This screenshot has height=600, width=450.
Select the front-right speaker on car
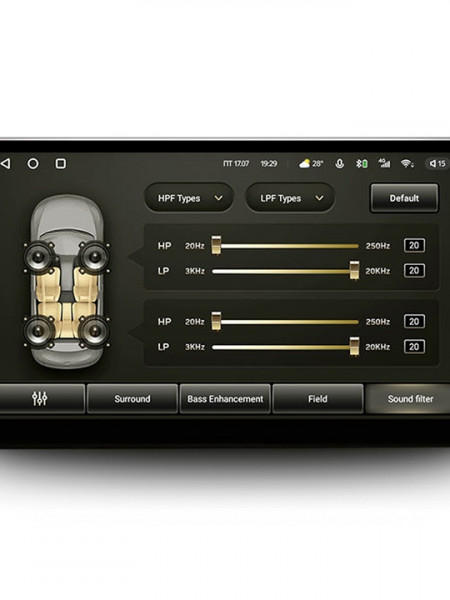click(94, 257)
